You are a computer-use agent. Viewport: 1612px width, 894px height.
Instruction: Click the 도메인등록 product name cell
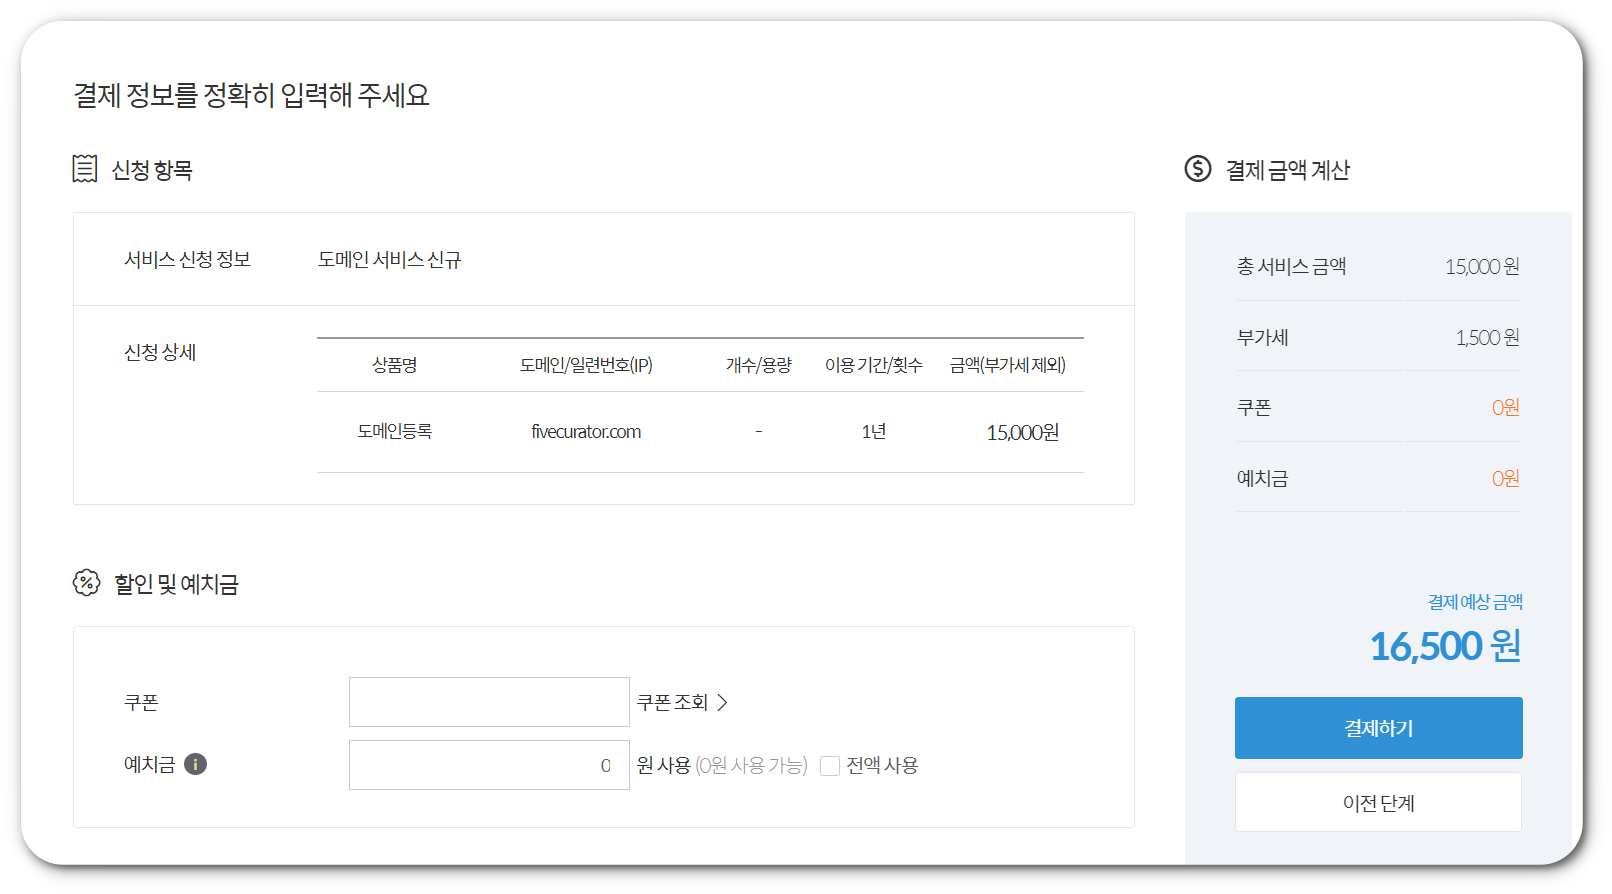pyautogui.click(x=395, y=431)
